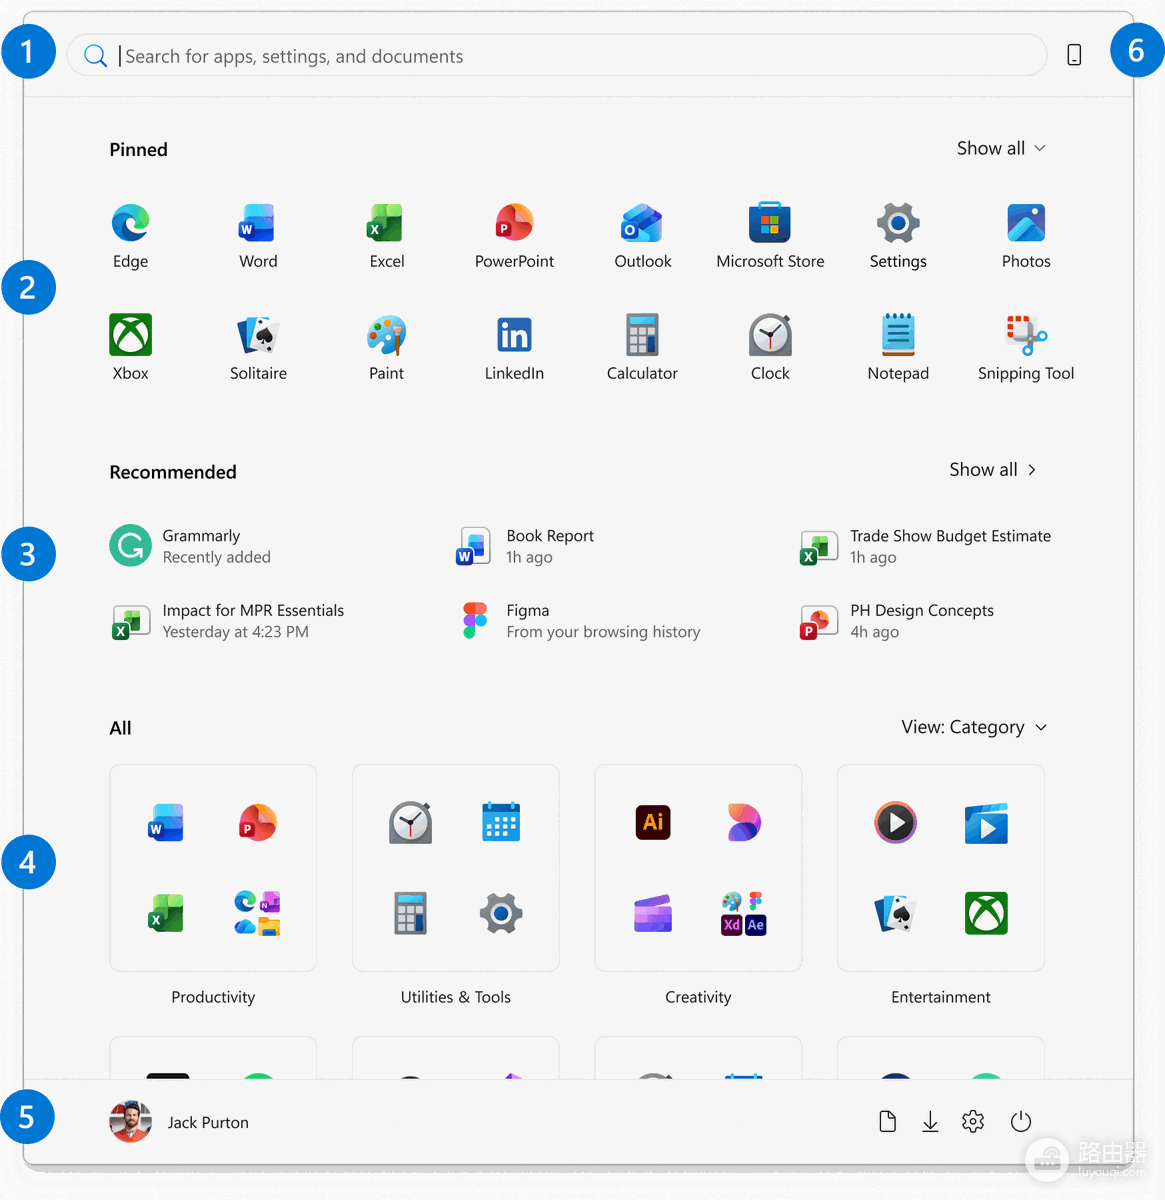Open the Xbox pinned app
The height and width of the screenshot is (1200, 1165).
pos(130,348)
